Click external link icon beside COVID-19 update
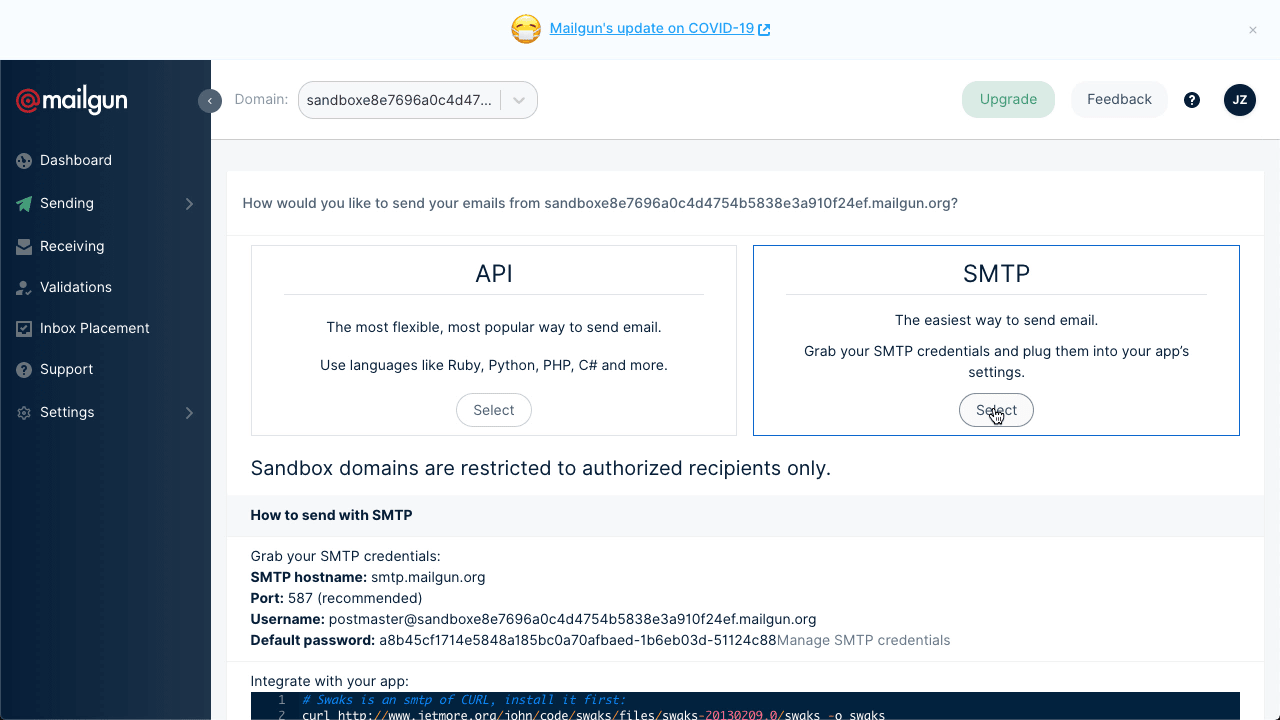This screenshot has width=1280, height=720. pos(764,30)
